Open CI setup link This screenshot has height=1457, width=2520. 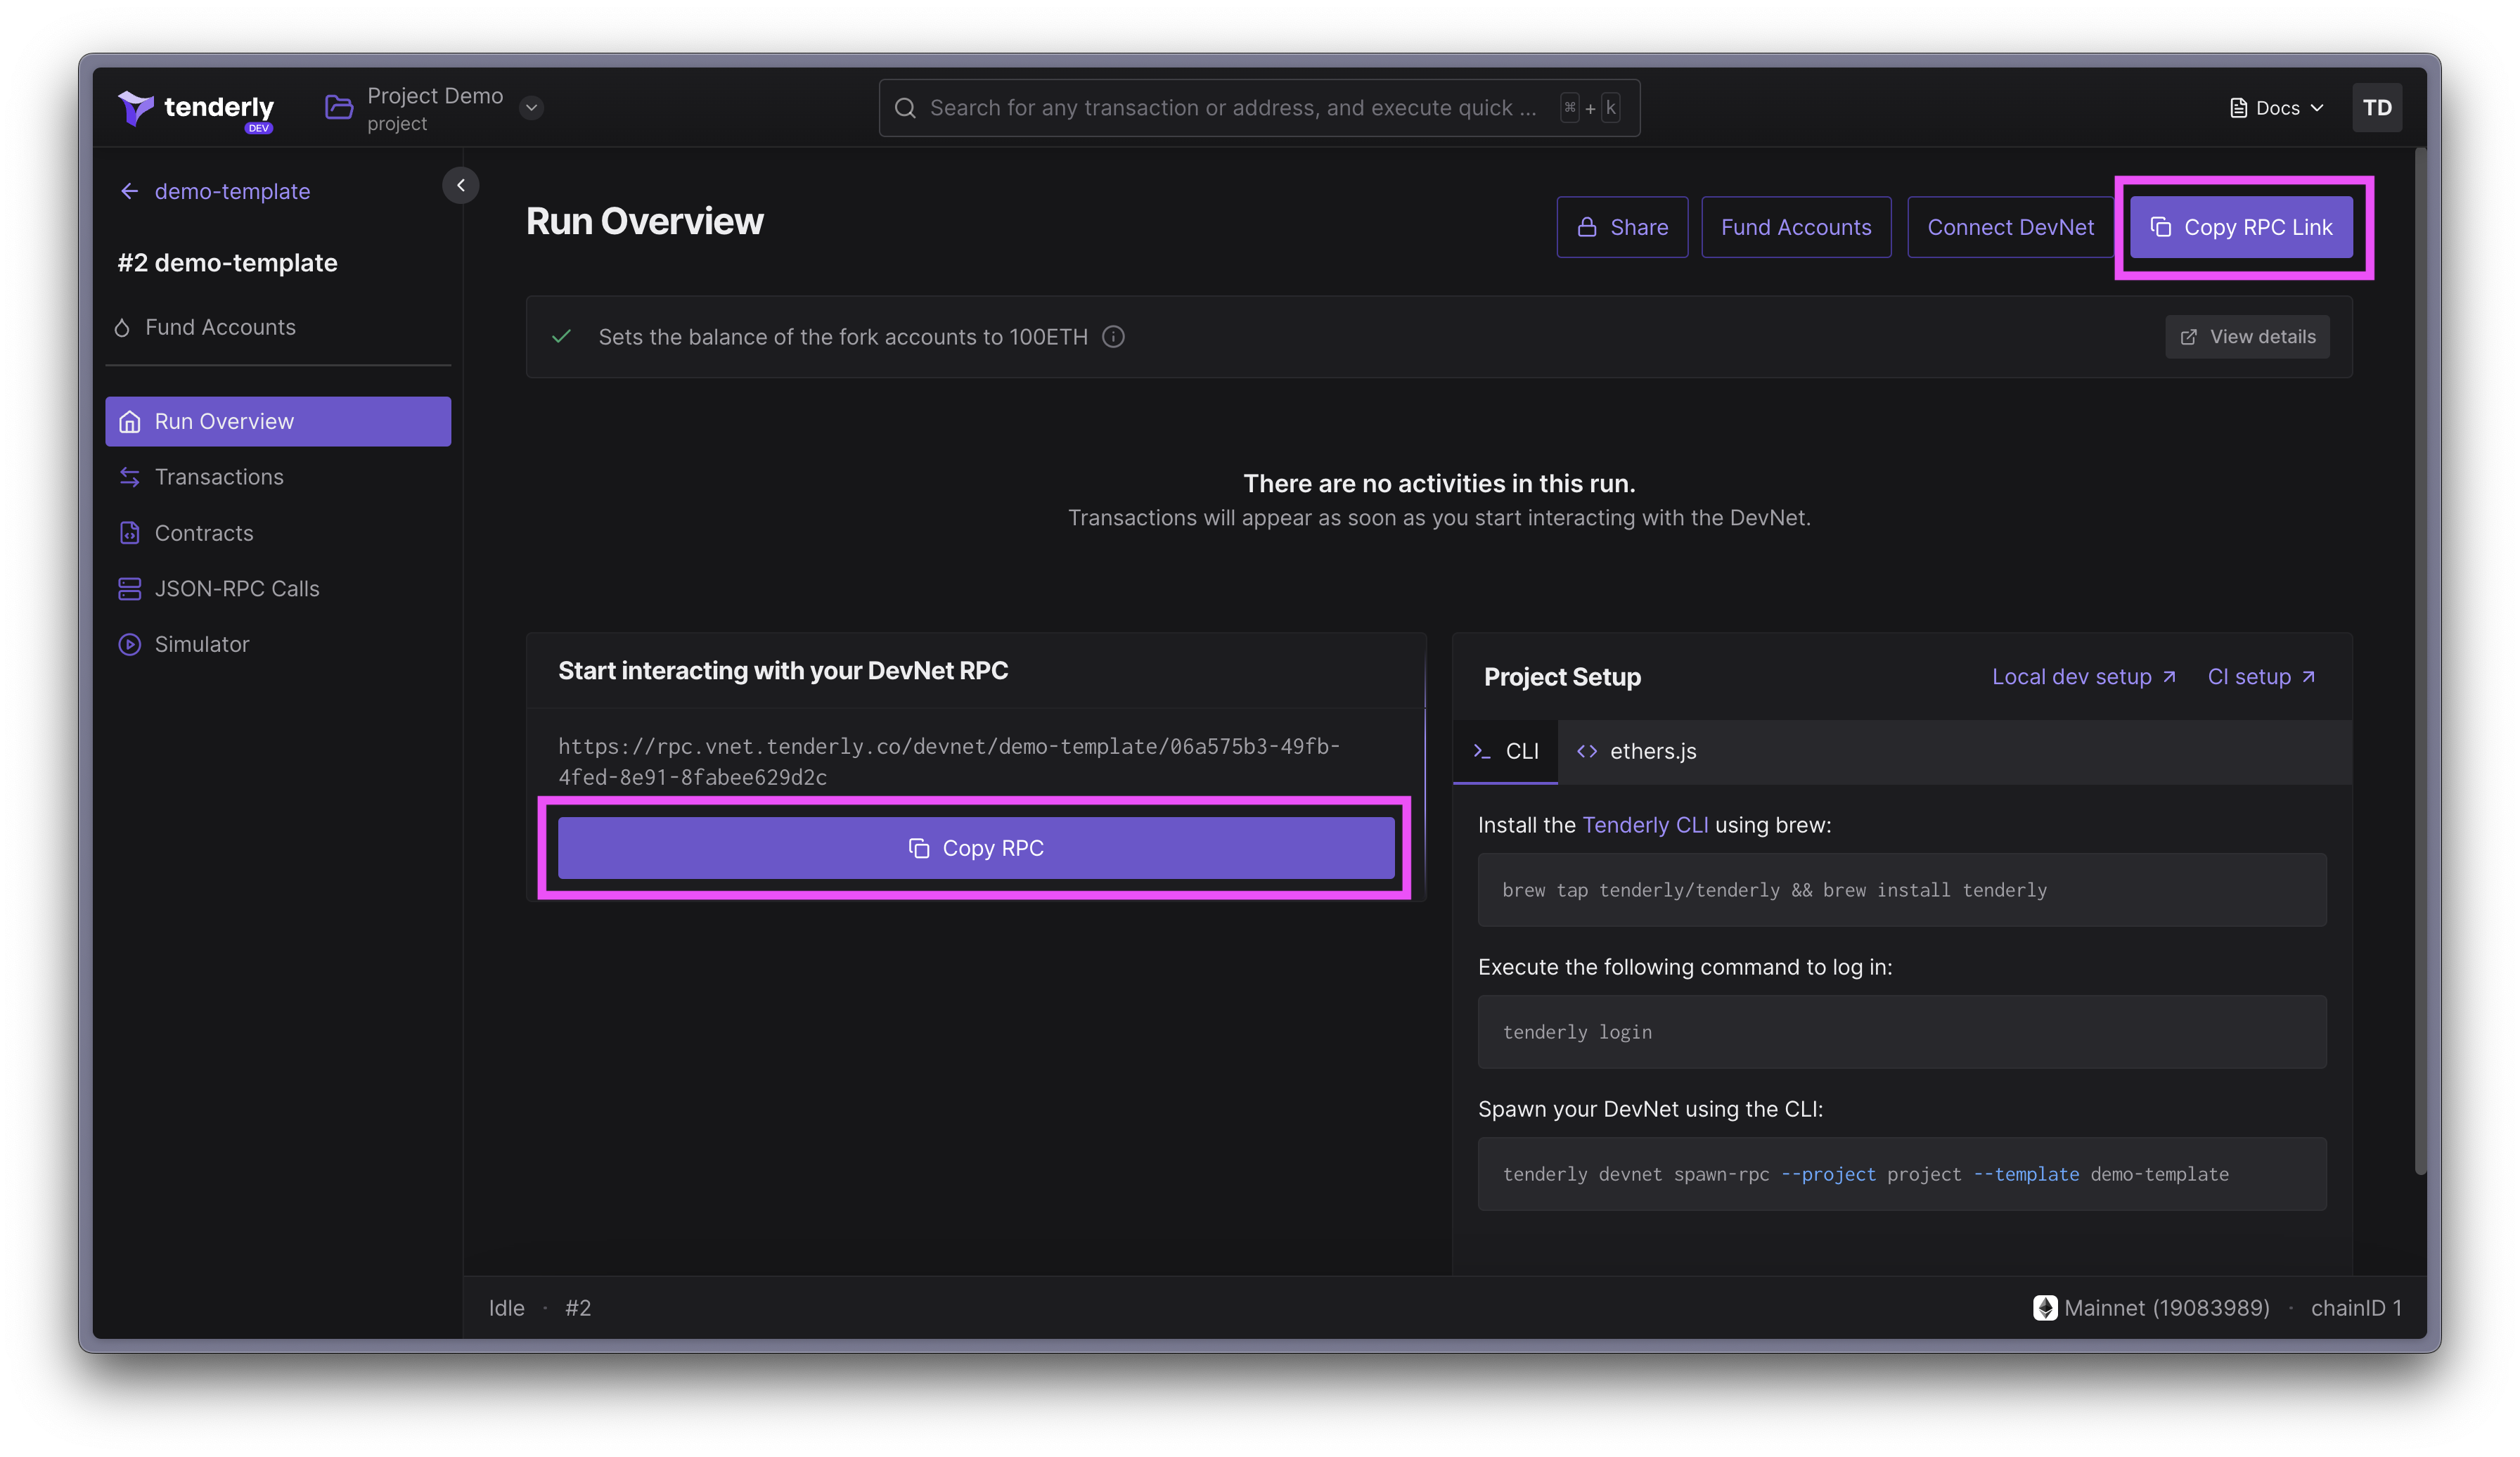click(x=2261, y=677)
